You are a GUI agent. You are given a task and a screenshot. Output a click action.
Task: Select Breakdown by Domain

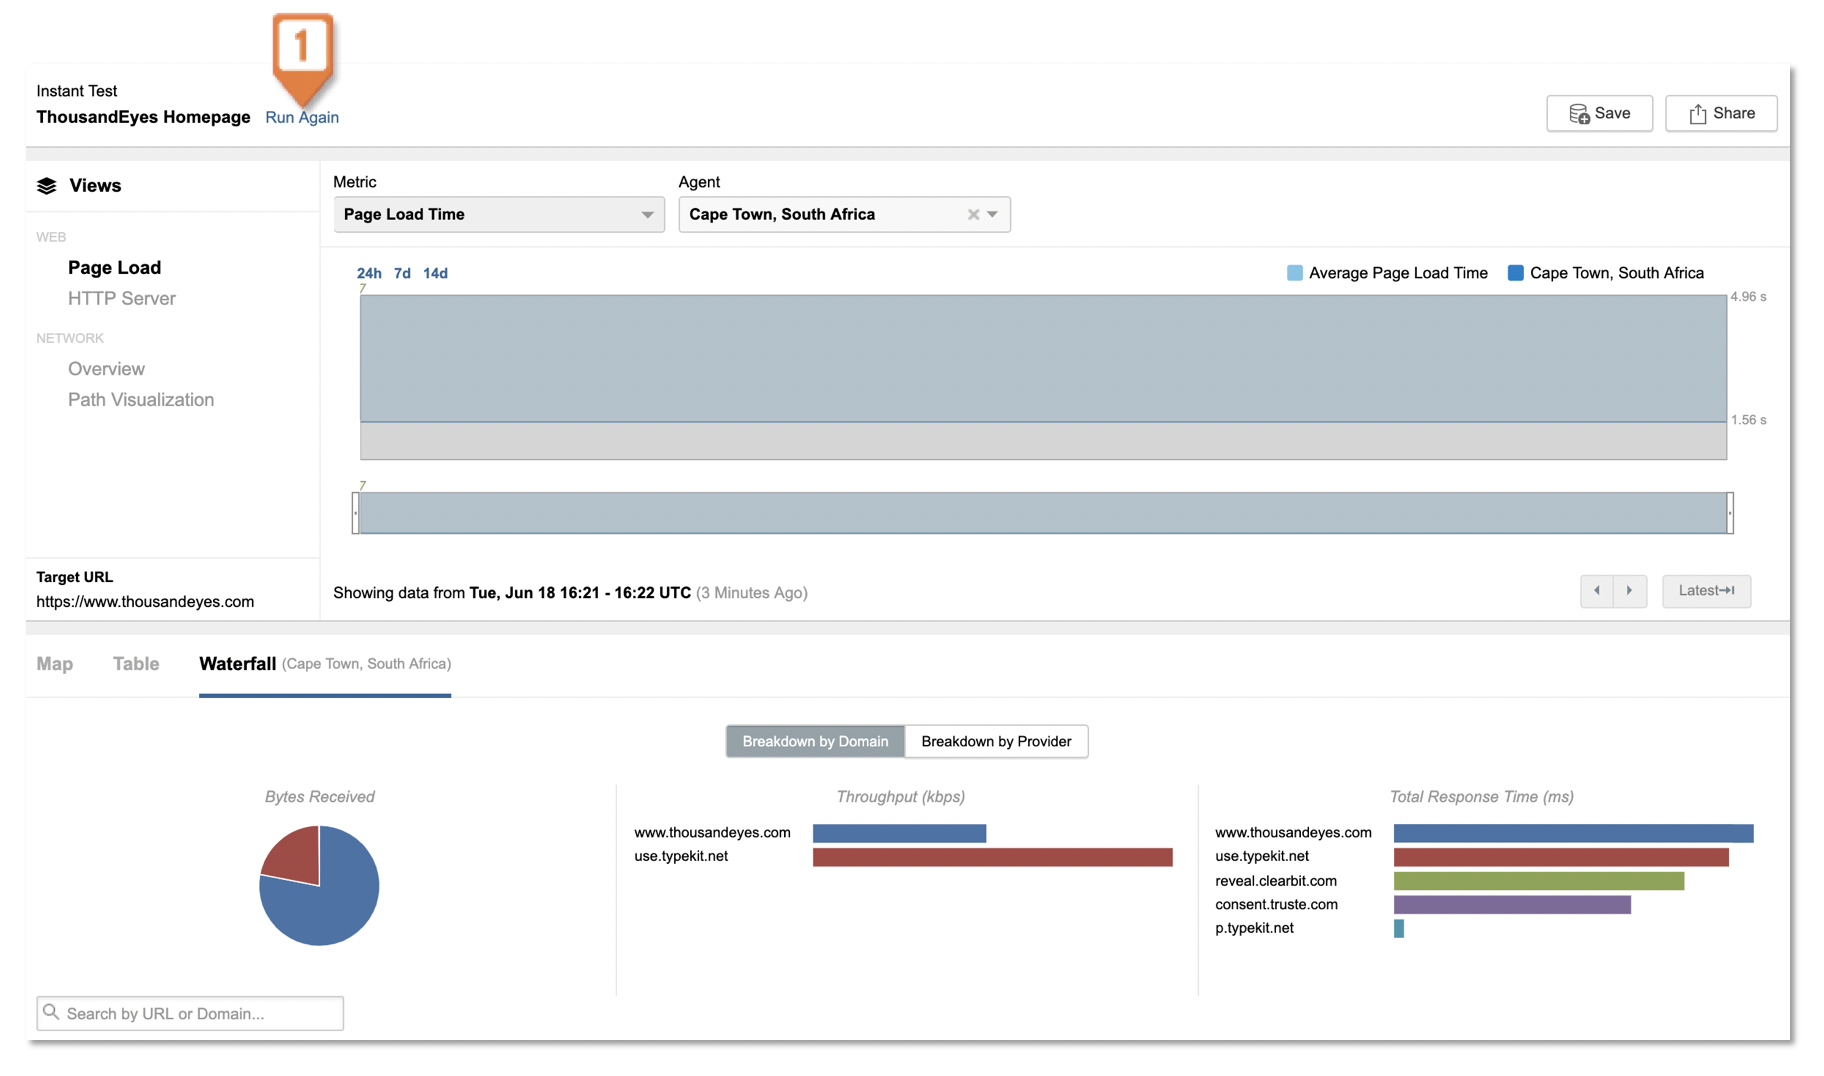[x=815, y=741]
